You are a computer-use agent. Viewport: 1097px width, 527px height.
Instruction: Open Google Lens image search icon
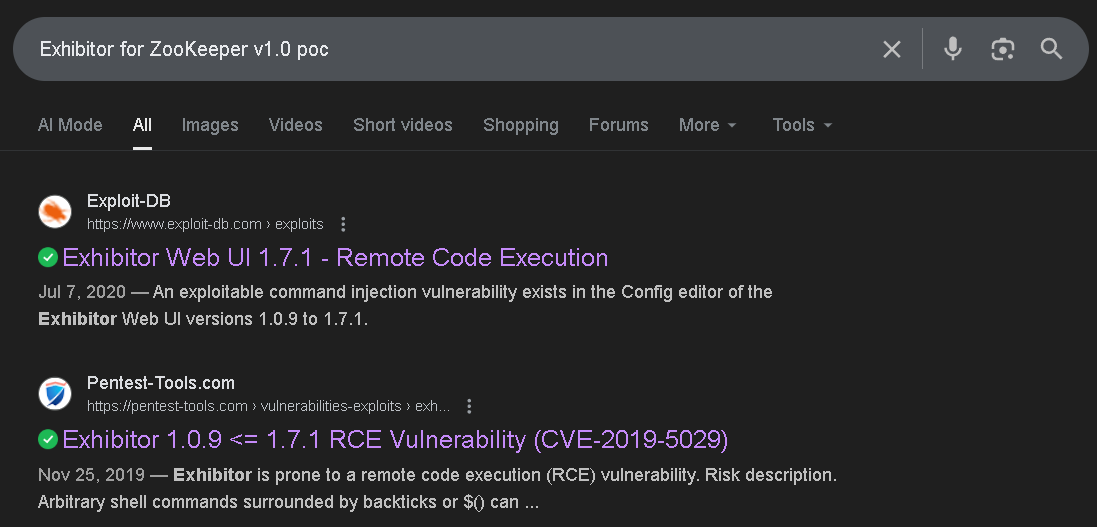pyautogui.click(x=1002, y=49)
